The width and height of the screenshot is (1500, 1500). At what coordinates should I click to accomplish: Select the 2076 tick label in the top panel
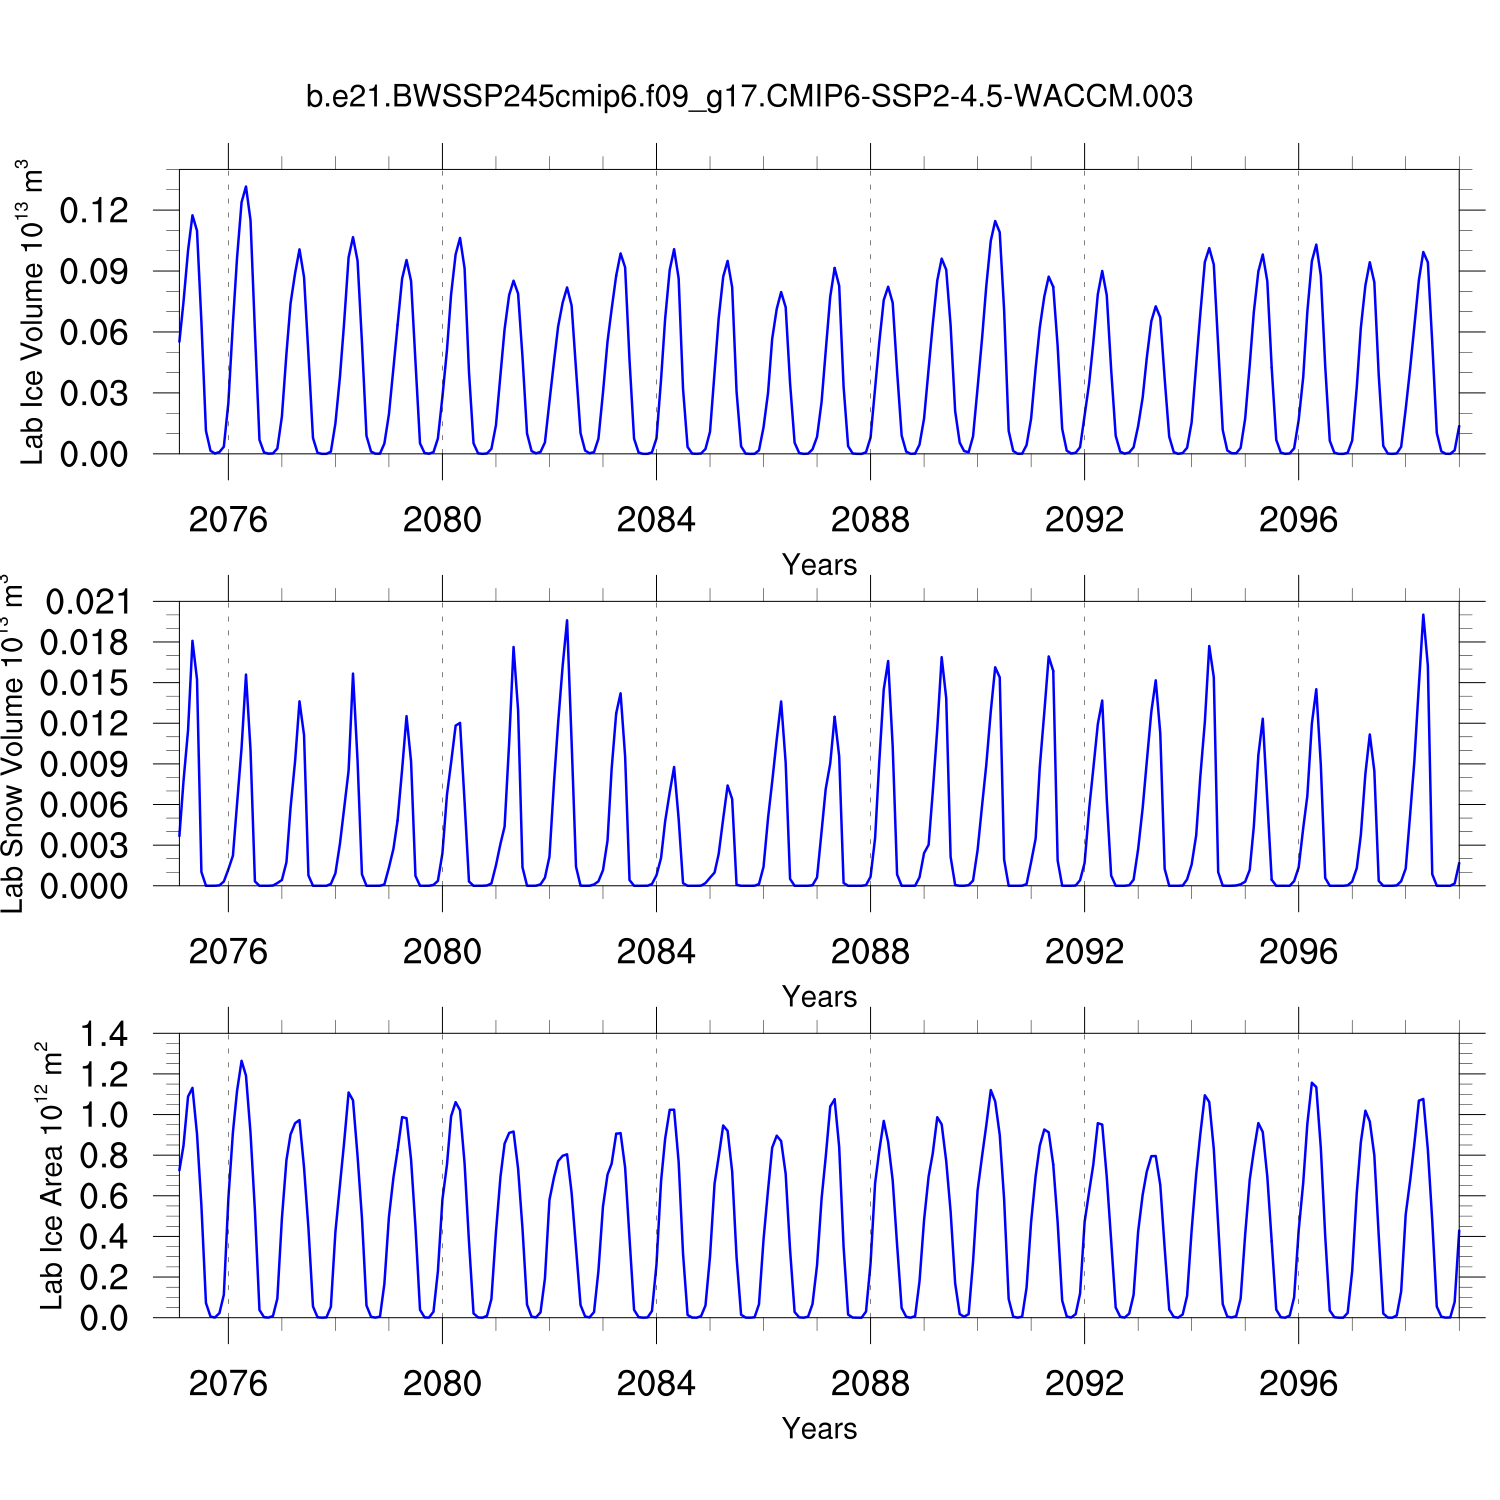[x=228, y=520]
